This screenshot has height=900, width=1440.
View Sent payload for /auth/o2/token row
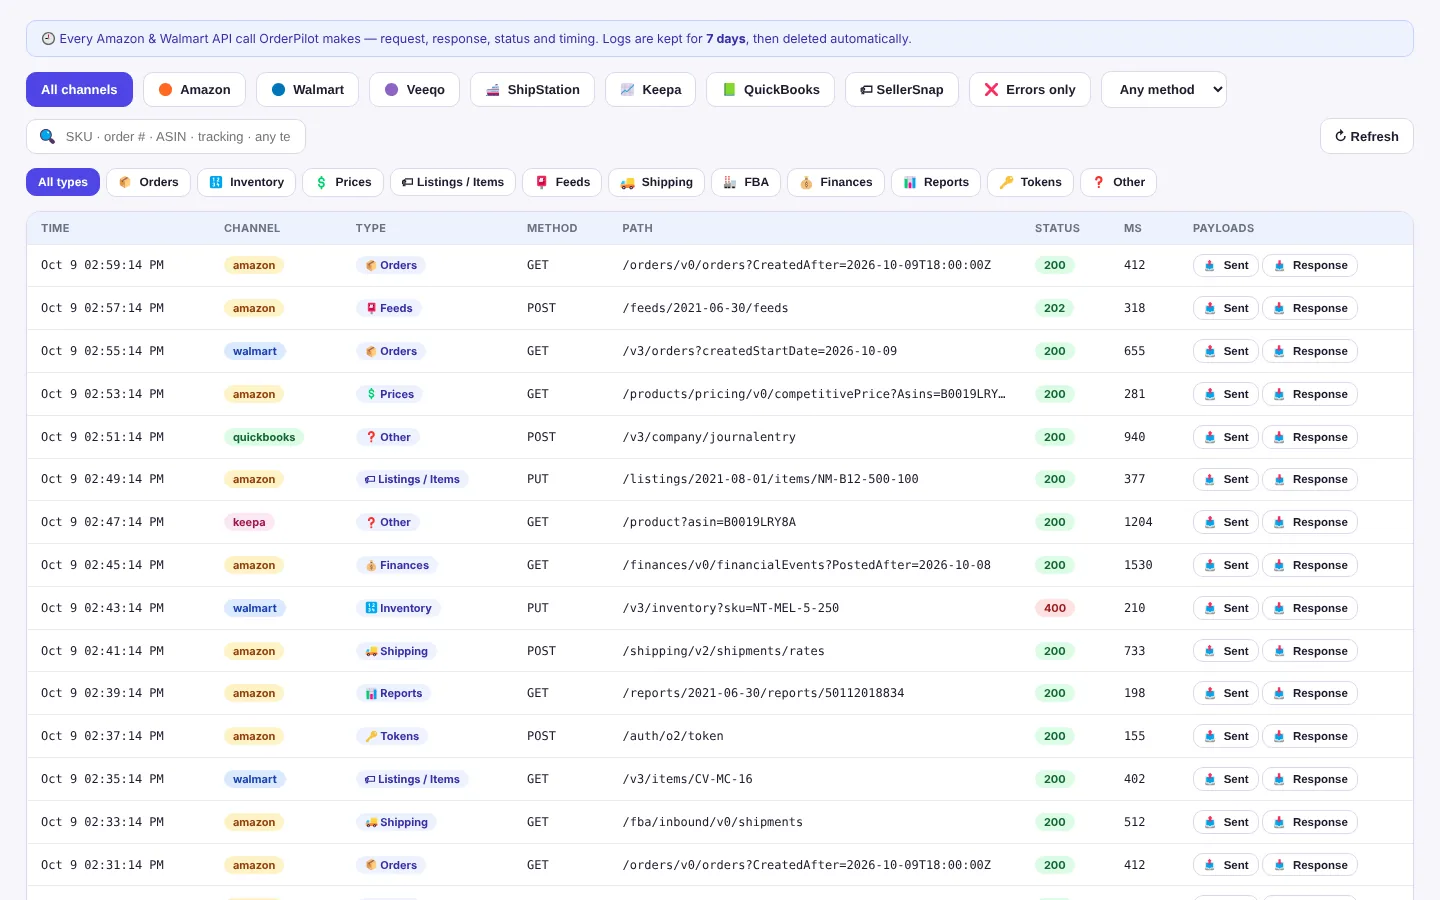[1226, 736]
